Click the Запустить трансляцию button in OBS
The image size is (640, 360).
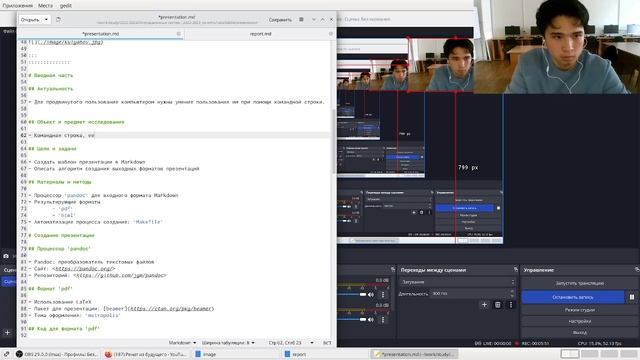point(579,283)
